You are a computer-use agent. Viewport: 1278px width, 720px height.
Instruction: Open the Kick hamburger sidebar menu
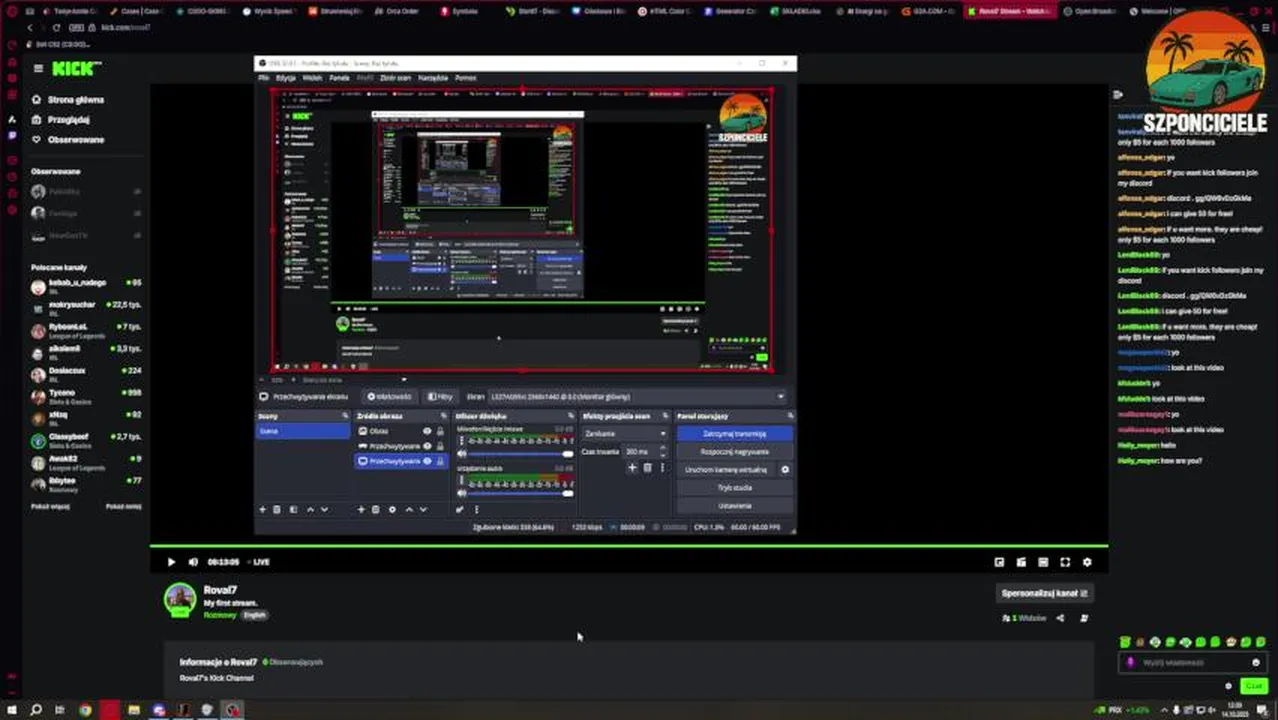pos(38,68)
